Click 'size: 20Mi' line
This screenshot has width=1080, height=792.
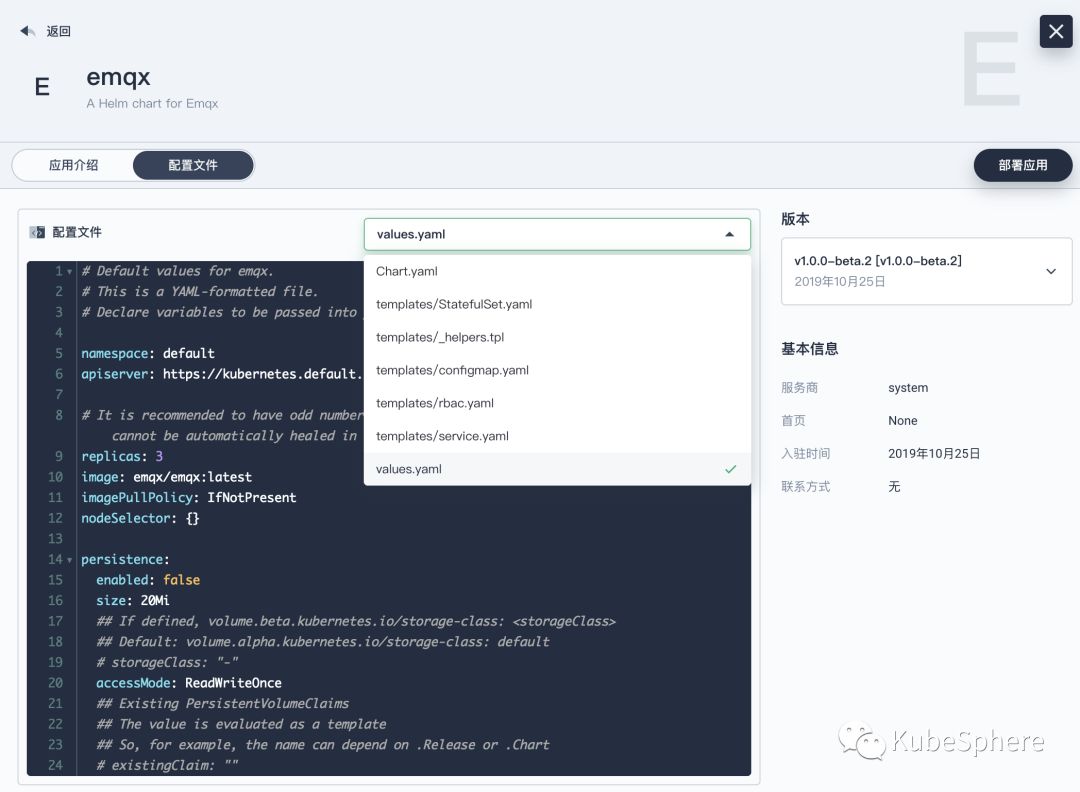pyautogui.click(x=133, y=601)
